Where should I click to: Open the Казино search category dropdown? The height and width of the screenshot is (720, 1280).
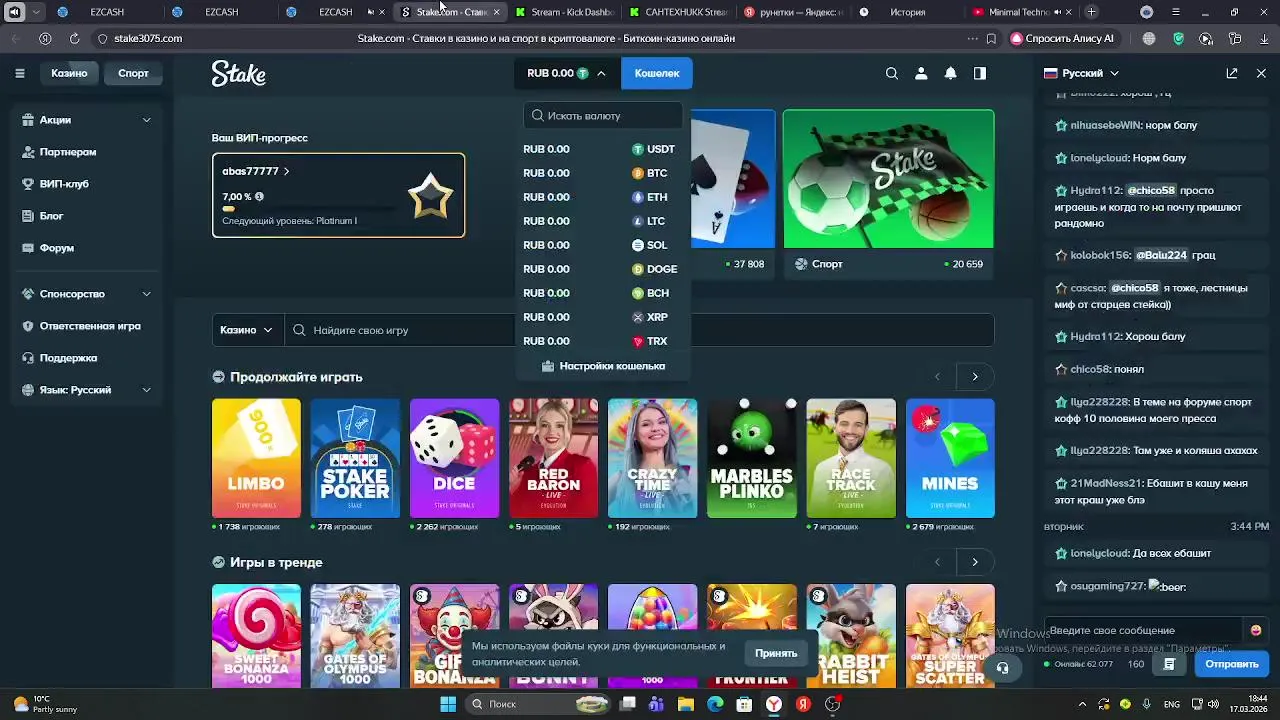(247, 330)
